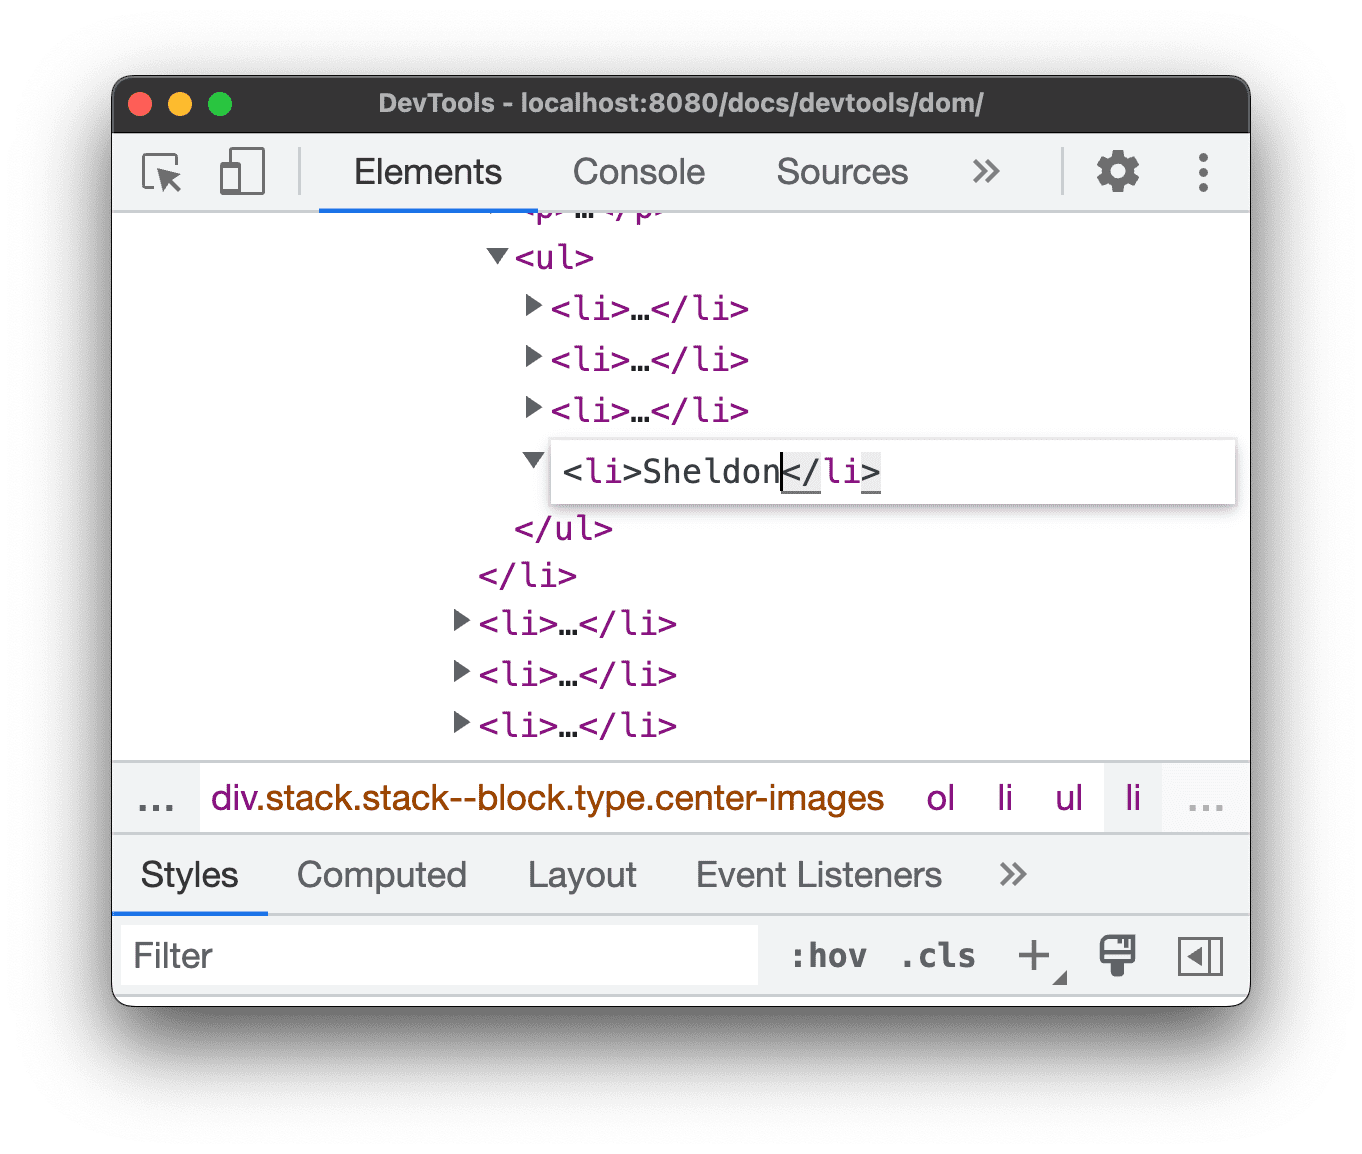The image size is (1362, 1154).
Task: Switch to the Sources tab
Action: [x=842, y=172]
